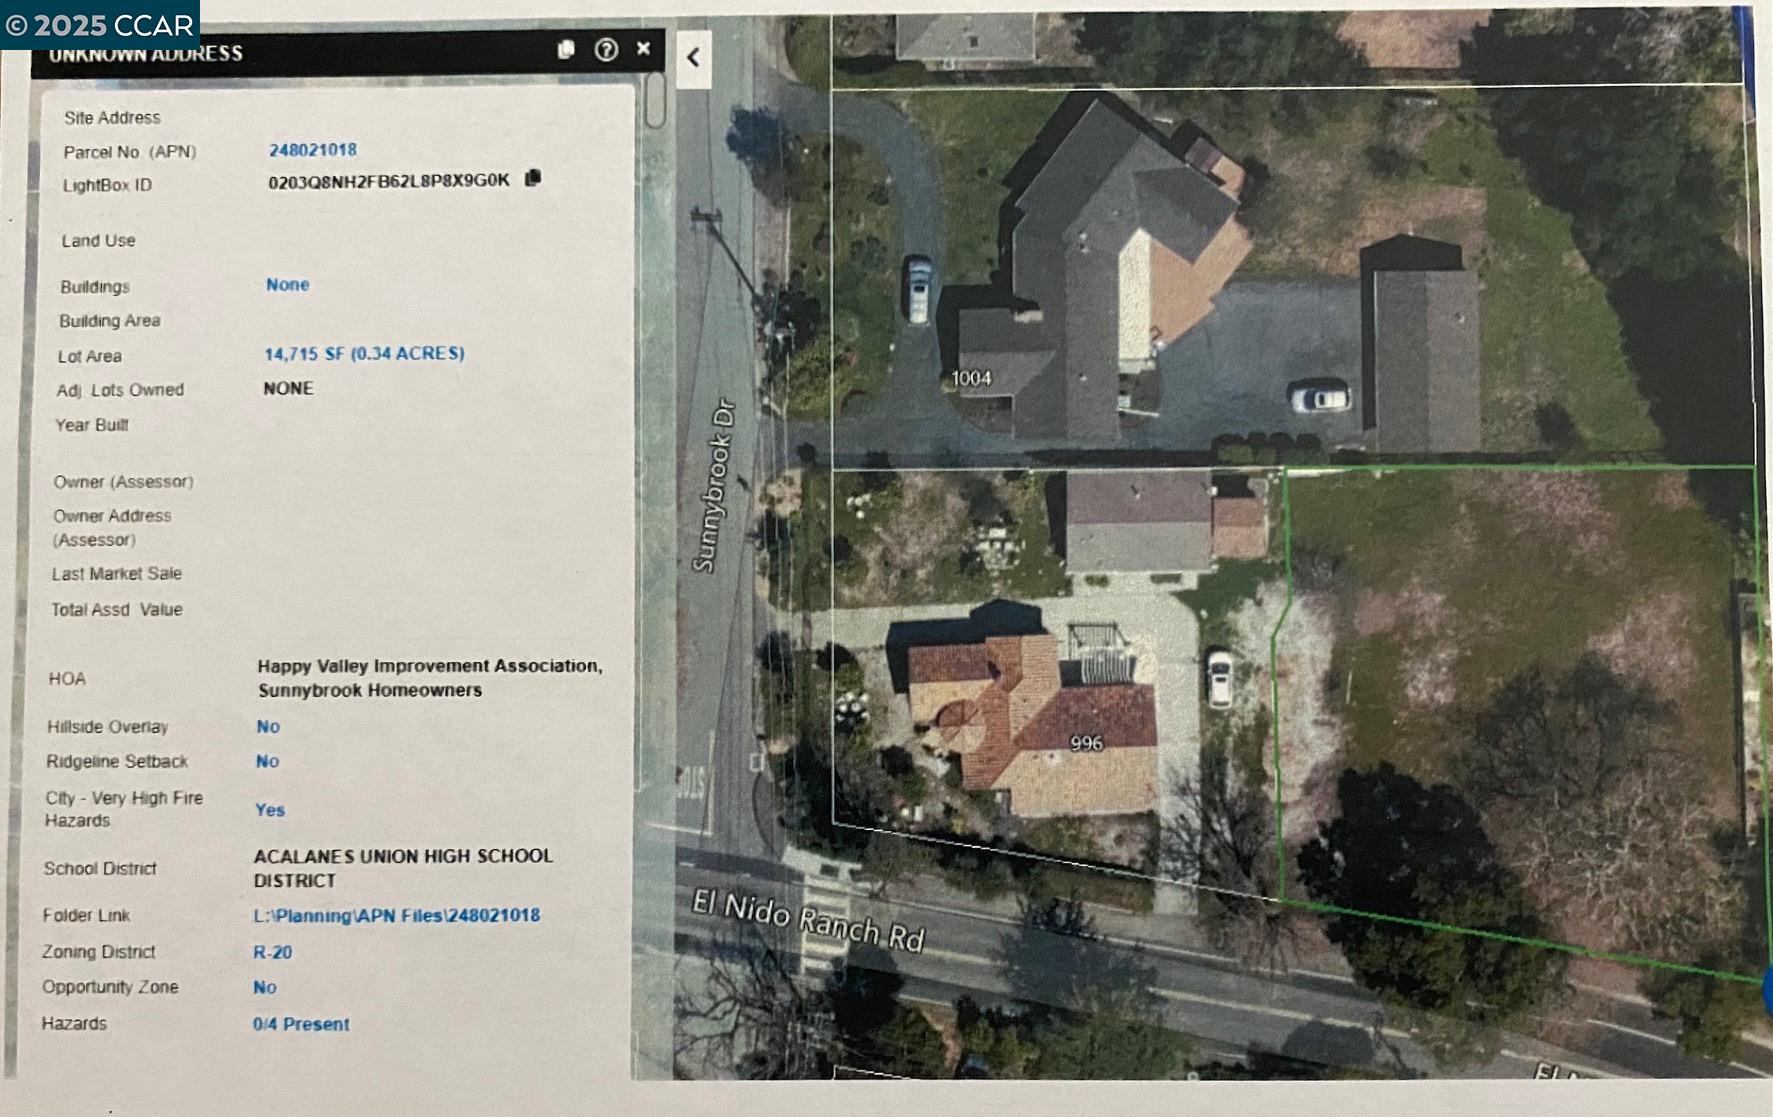The image size is (1773, 1117).
Task: Select parcel 996 on the aerial map
Action: [x=1085, y=744]
